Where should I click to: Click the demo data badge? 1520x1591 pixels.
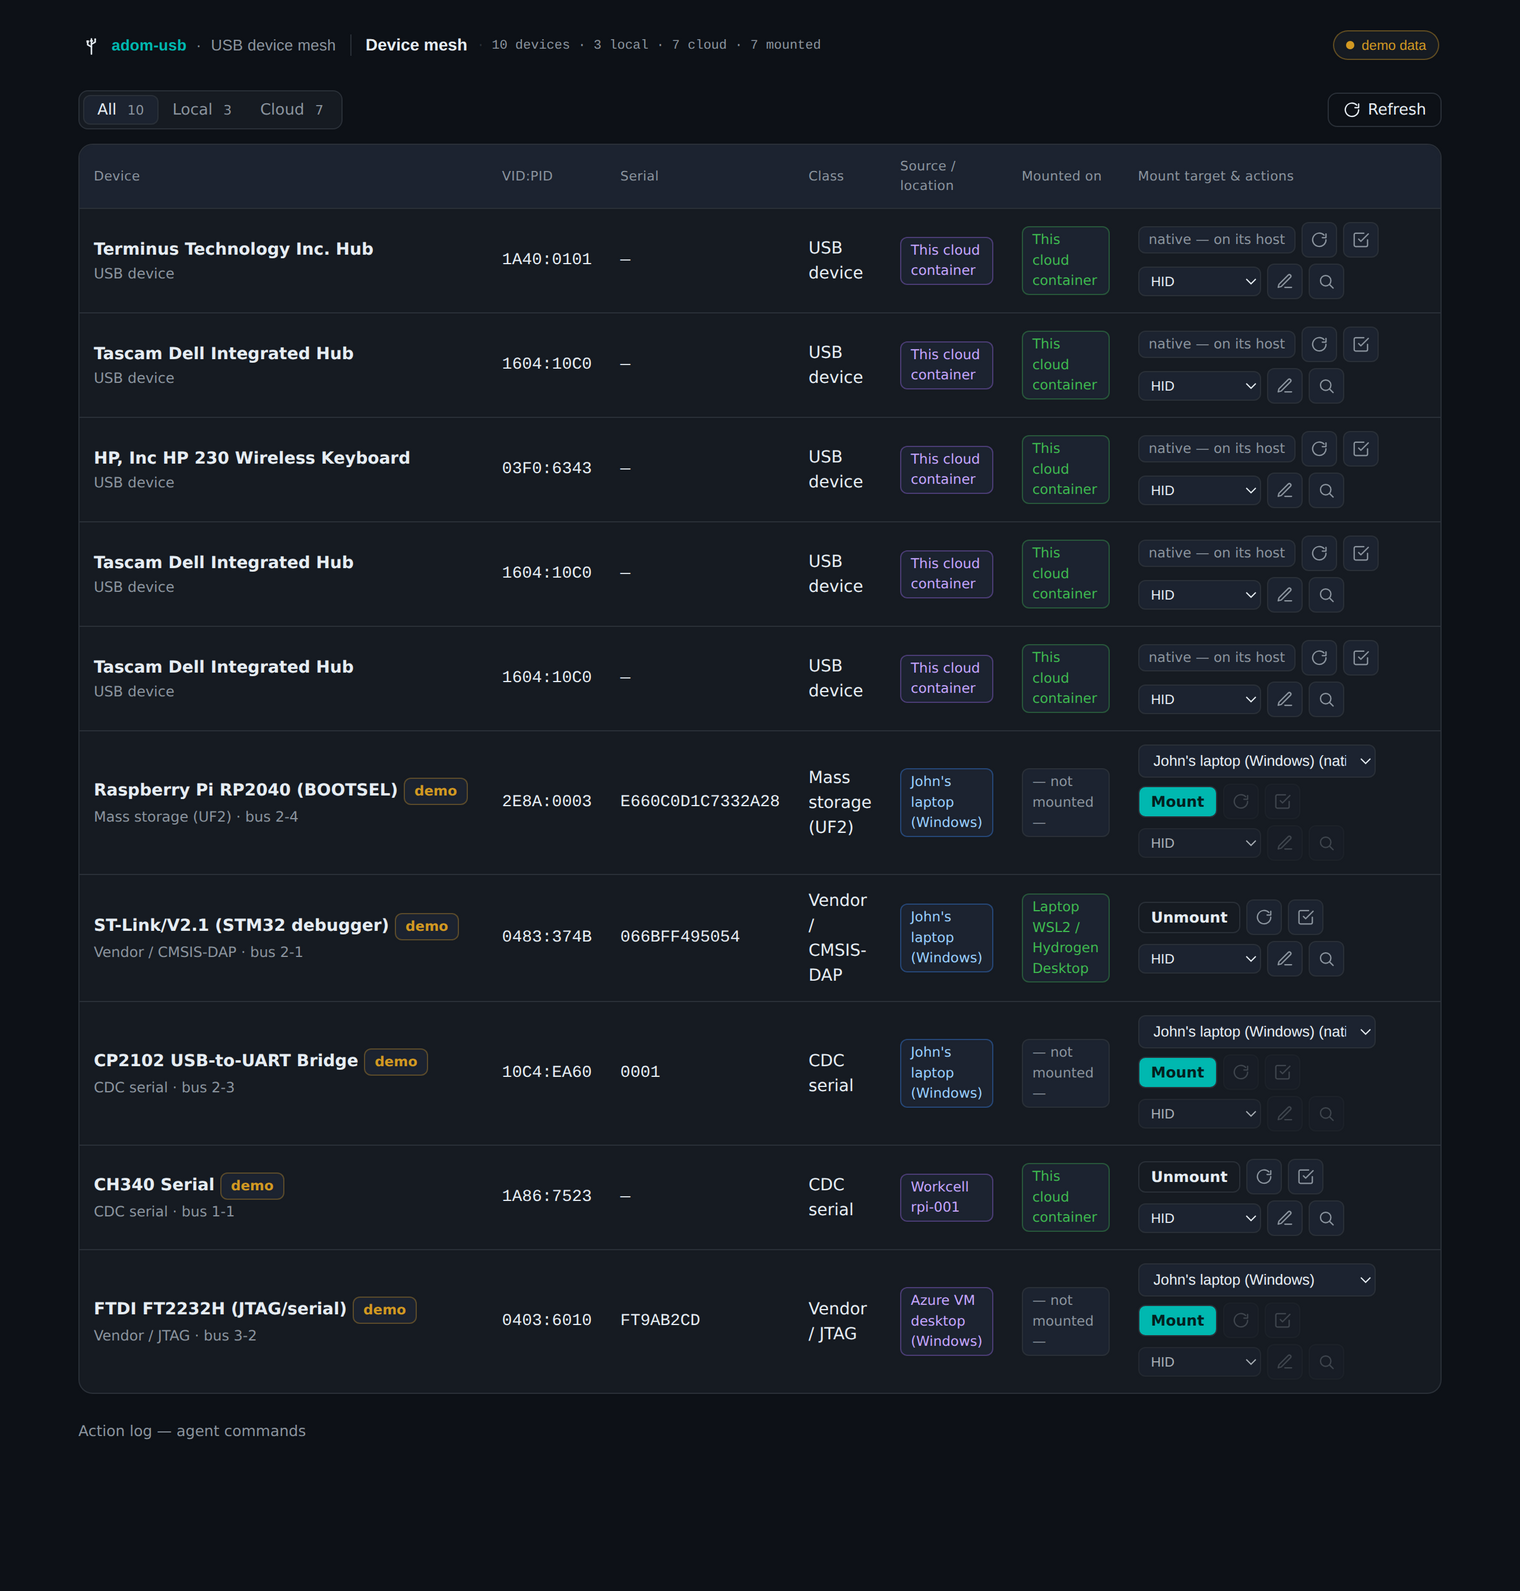pyautogui.click(x=1385, y=45)
